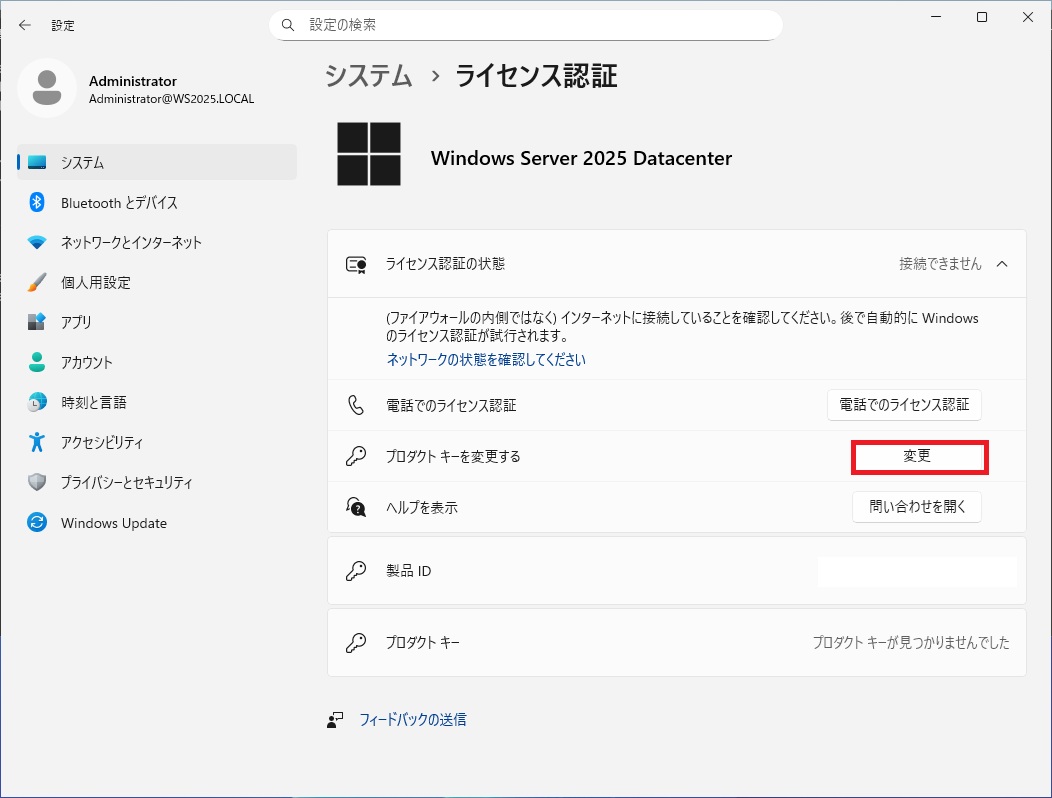Click the search magnifier icon

pyautogui.click(x=288, y=26)
